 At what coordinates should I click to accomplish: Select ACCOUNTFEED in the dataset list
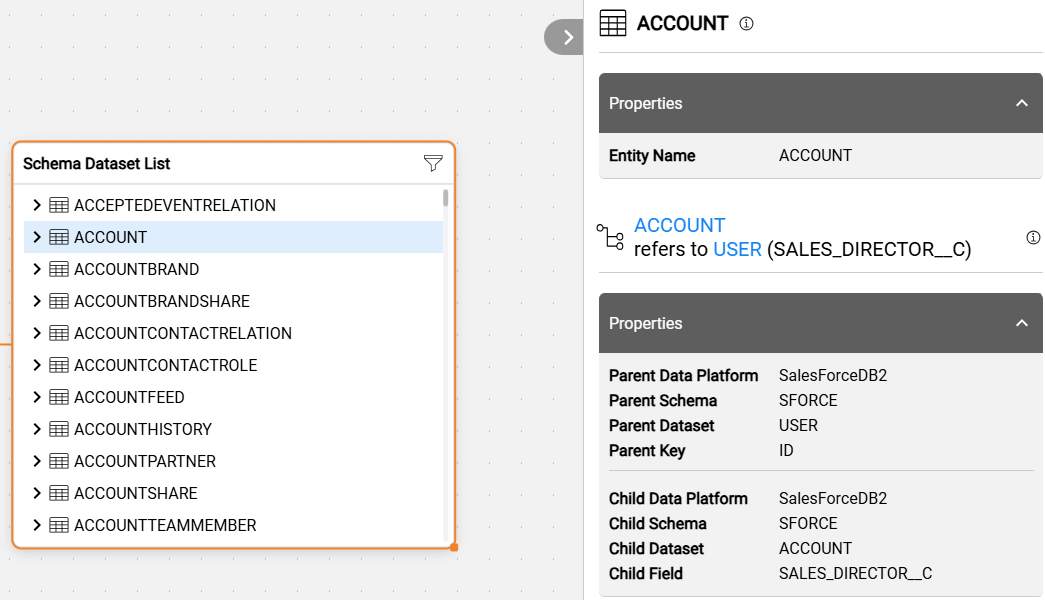point(129,397)
